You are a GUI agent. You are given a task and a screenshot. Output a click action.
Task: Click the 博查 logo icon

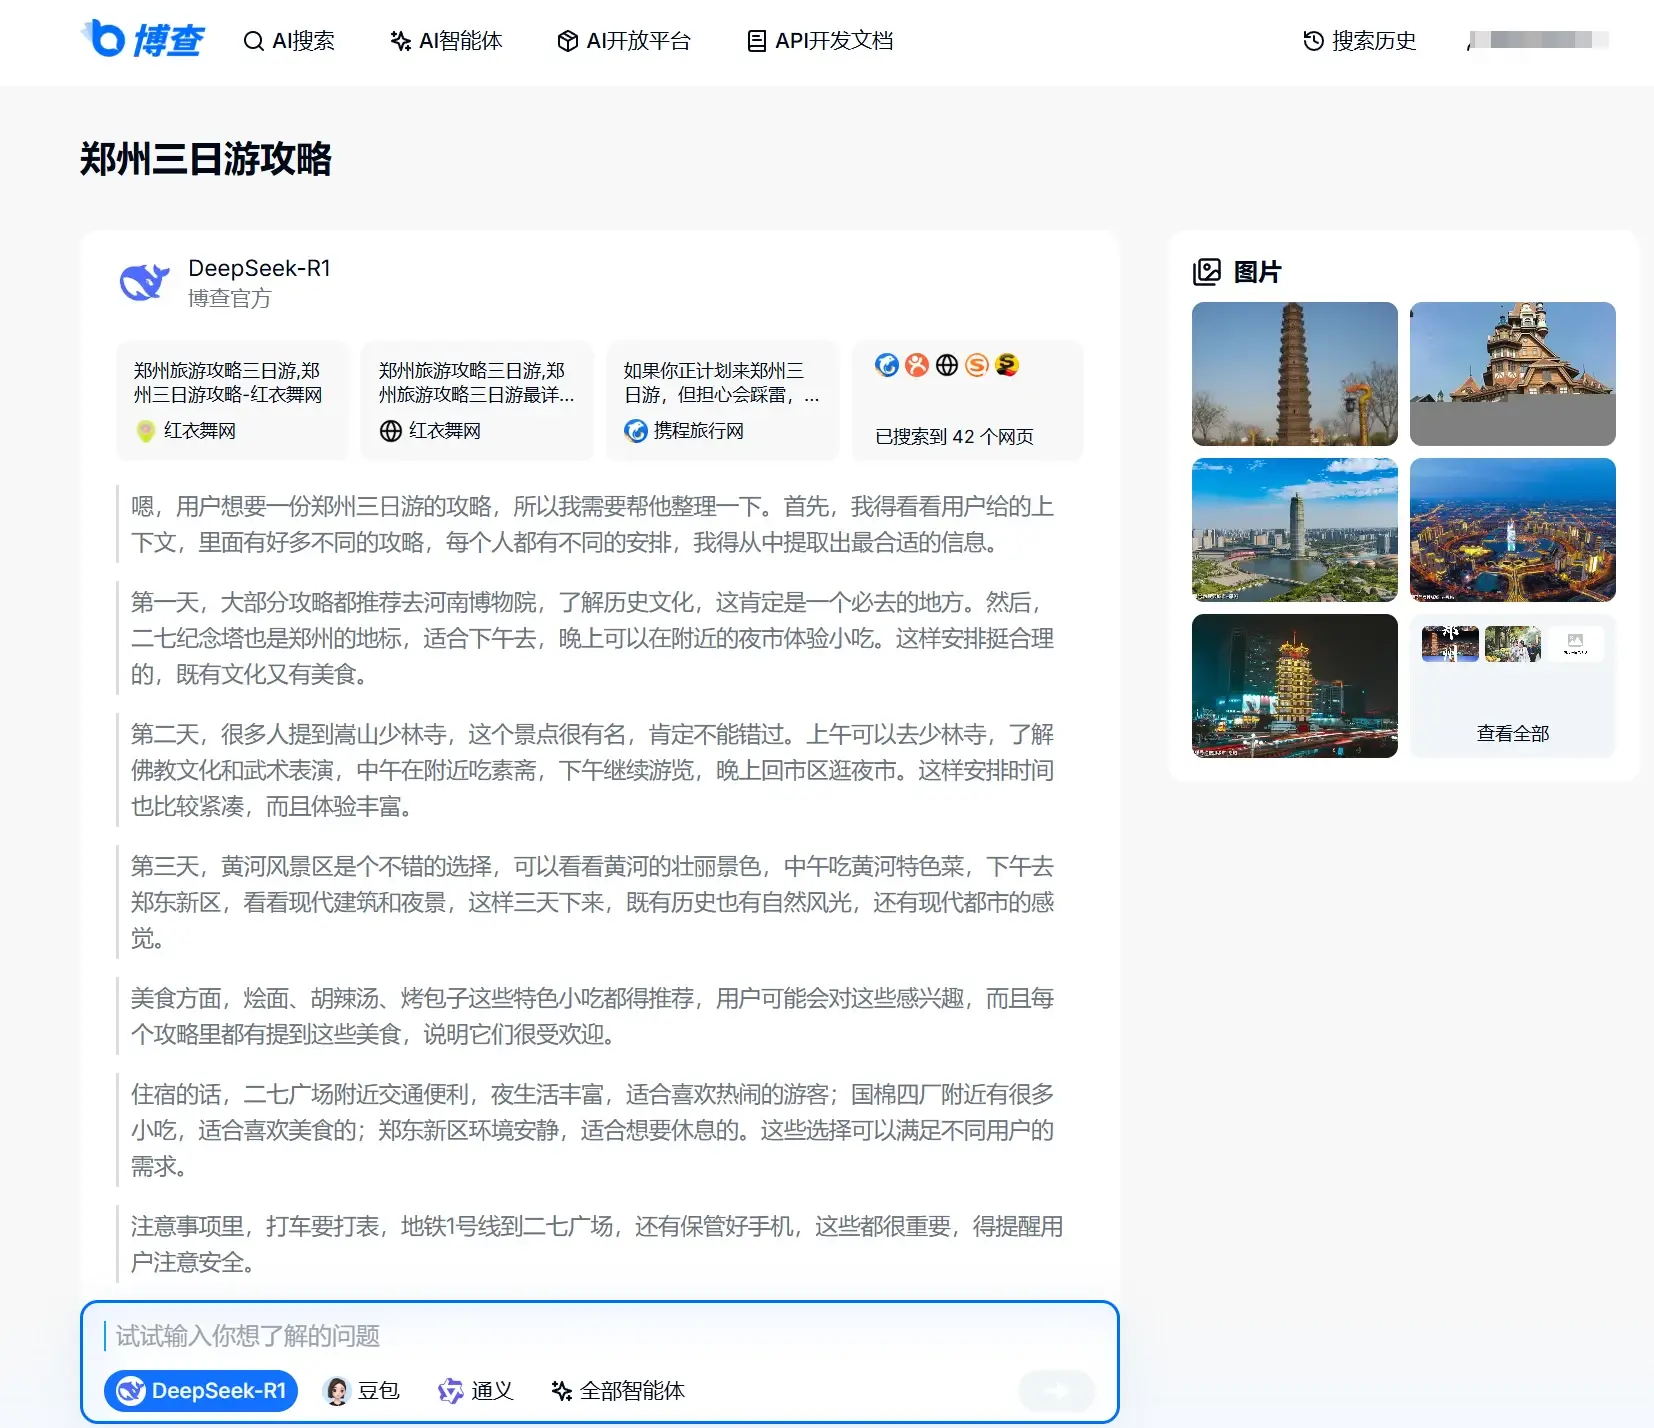click(104, 39)
